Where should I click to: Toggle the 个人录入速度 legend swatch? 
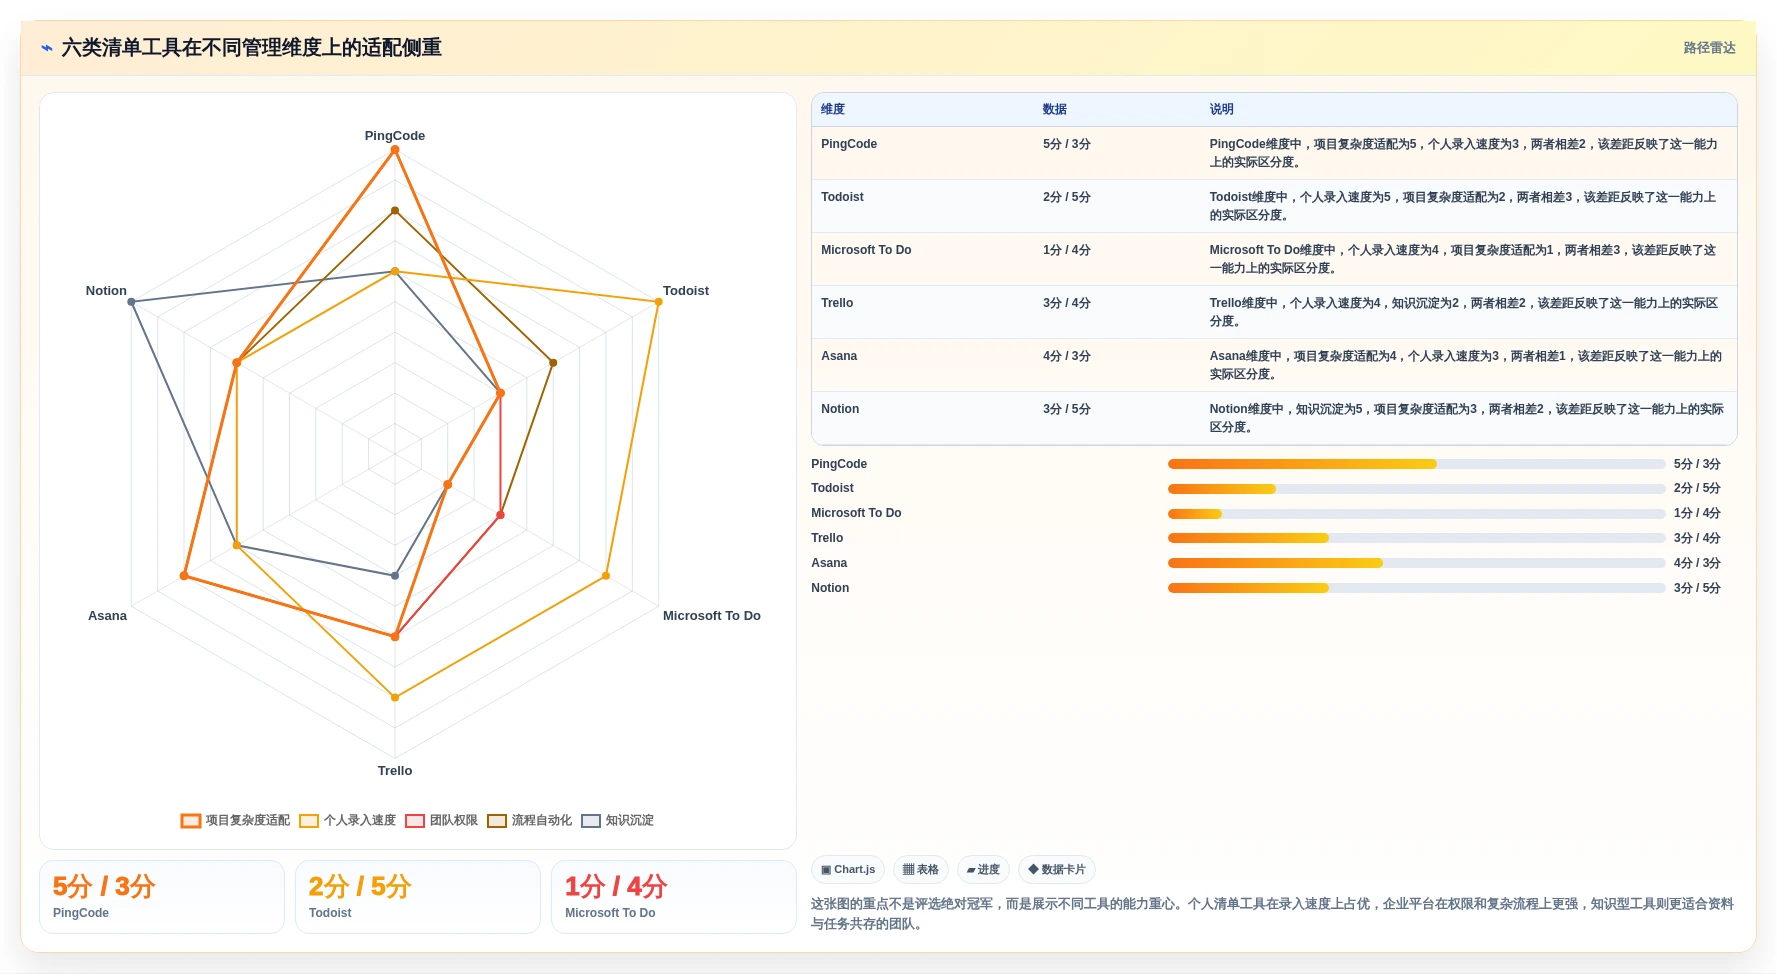(x=309, y=821)
